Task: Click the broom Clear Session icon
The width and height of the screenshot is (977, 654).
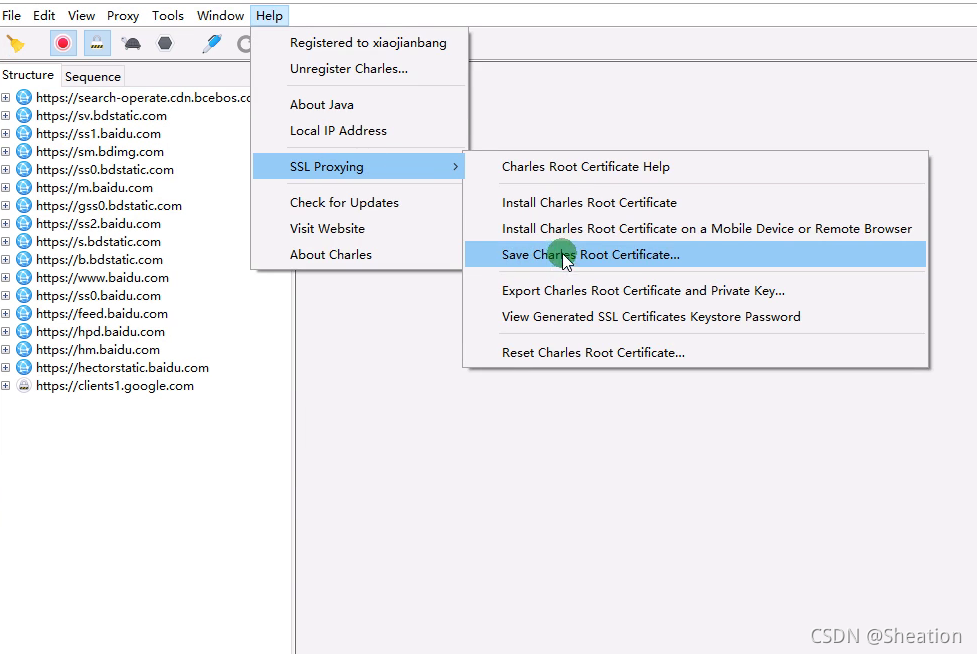Action: [x=16, y=44]
